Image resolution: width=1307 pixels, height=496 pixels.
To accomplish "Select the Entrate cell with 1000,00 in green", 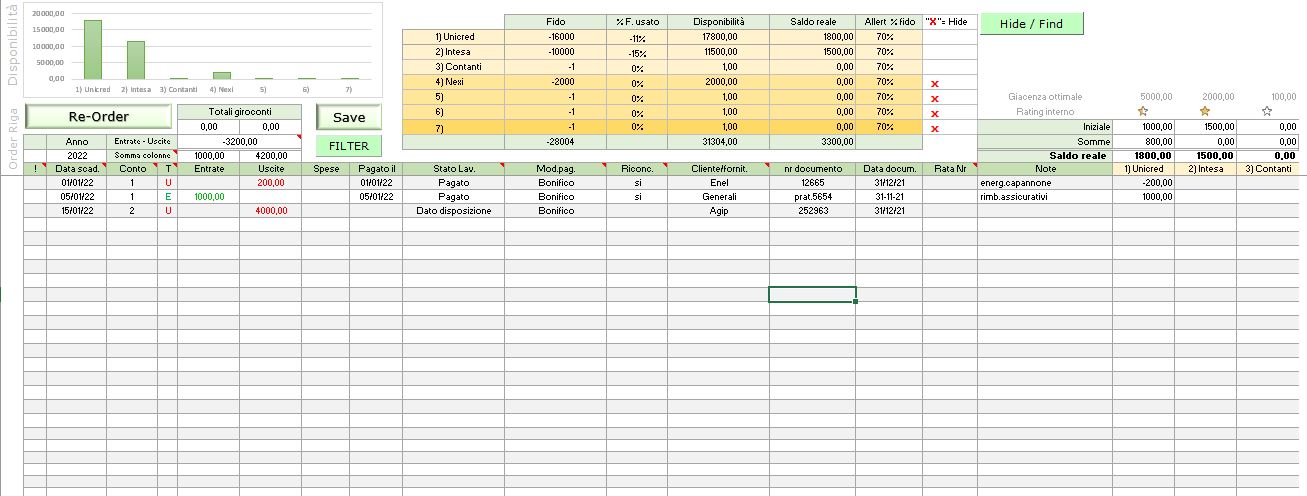I will 208,197.
